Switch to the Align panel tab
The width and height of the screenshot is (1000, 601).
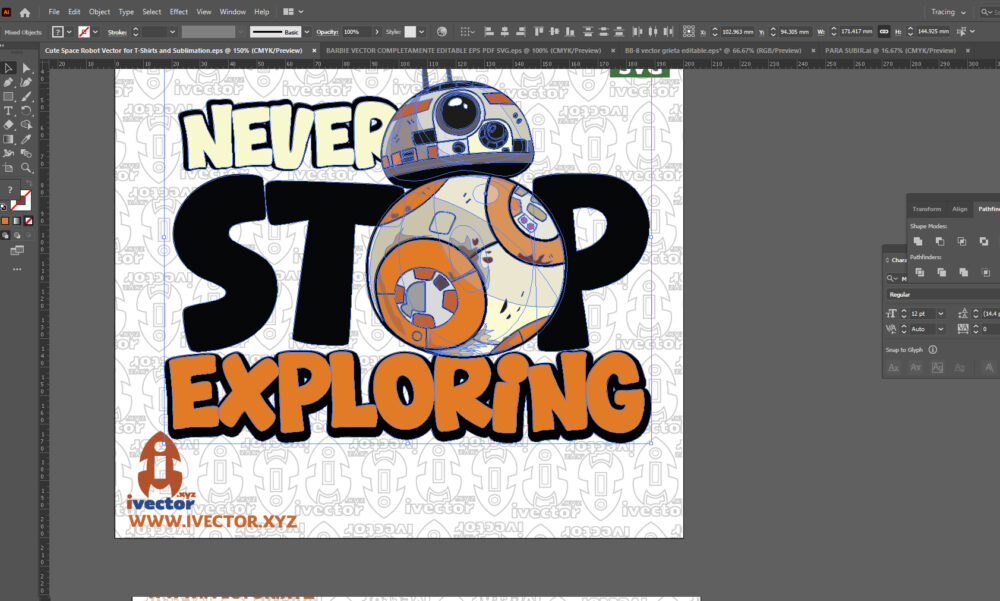click(x=960, y=209)
